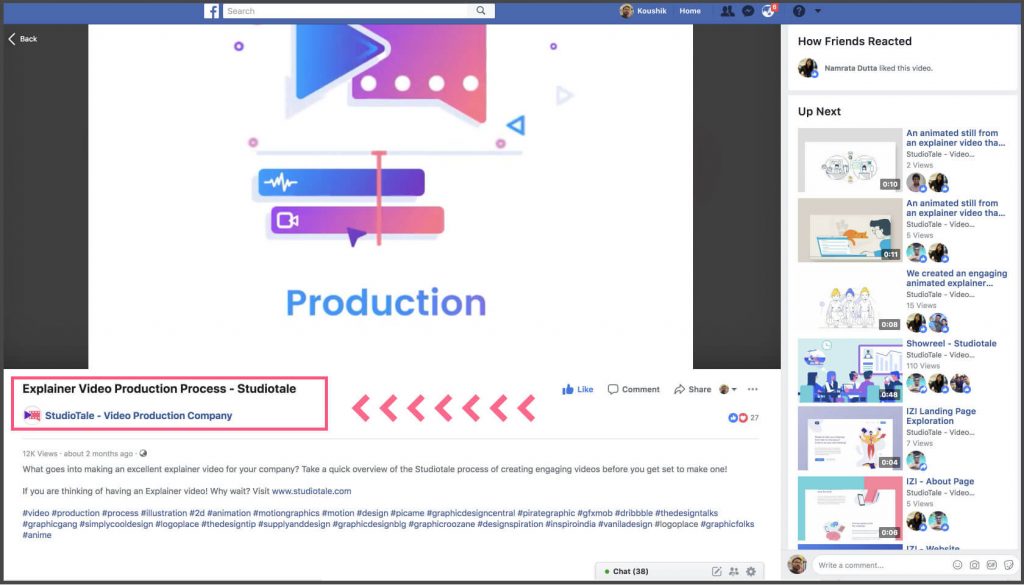Open the notifications globe icon
Screen dimensions: 1024x585
click(768, 11)
